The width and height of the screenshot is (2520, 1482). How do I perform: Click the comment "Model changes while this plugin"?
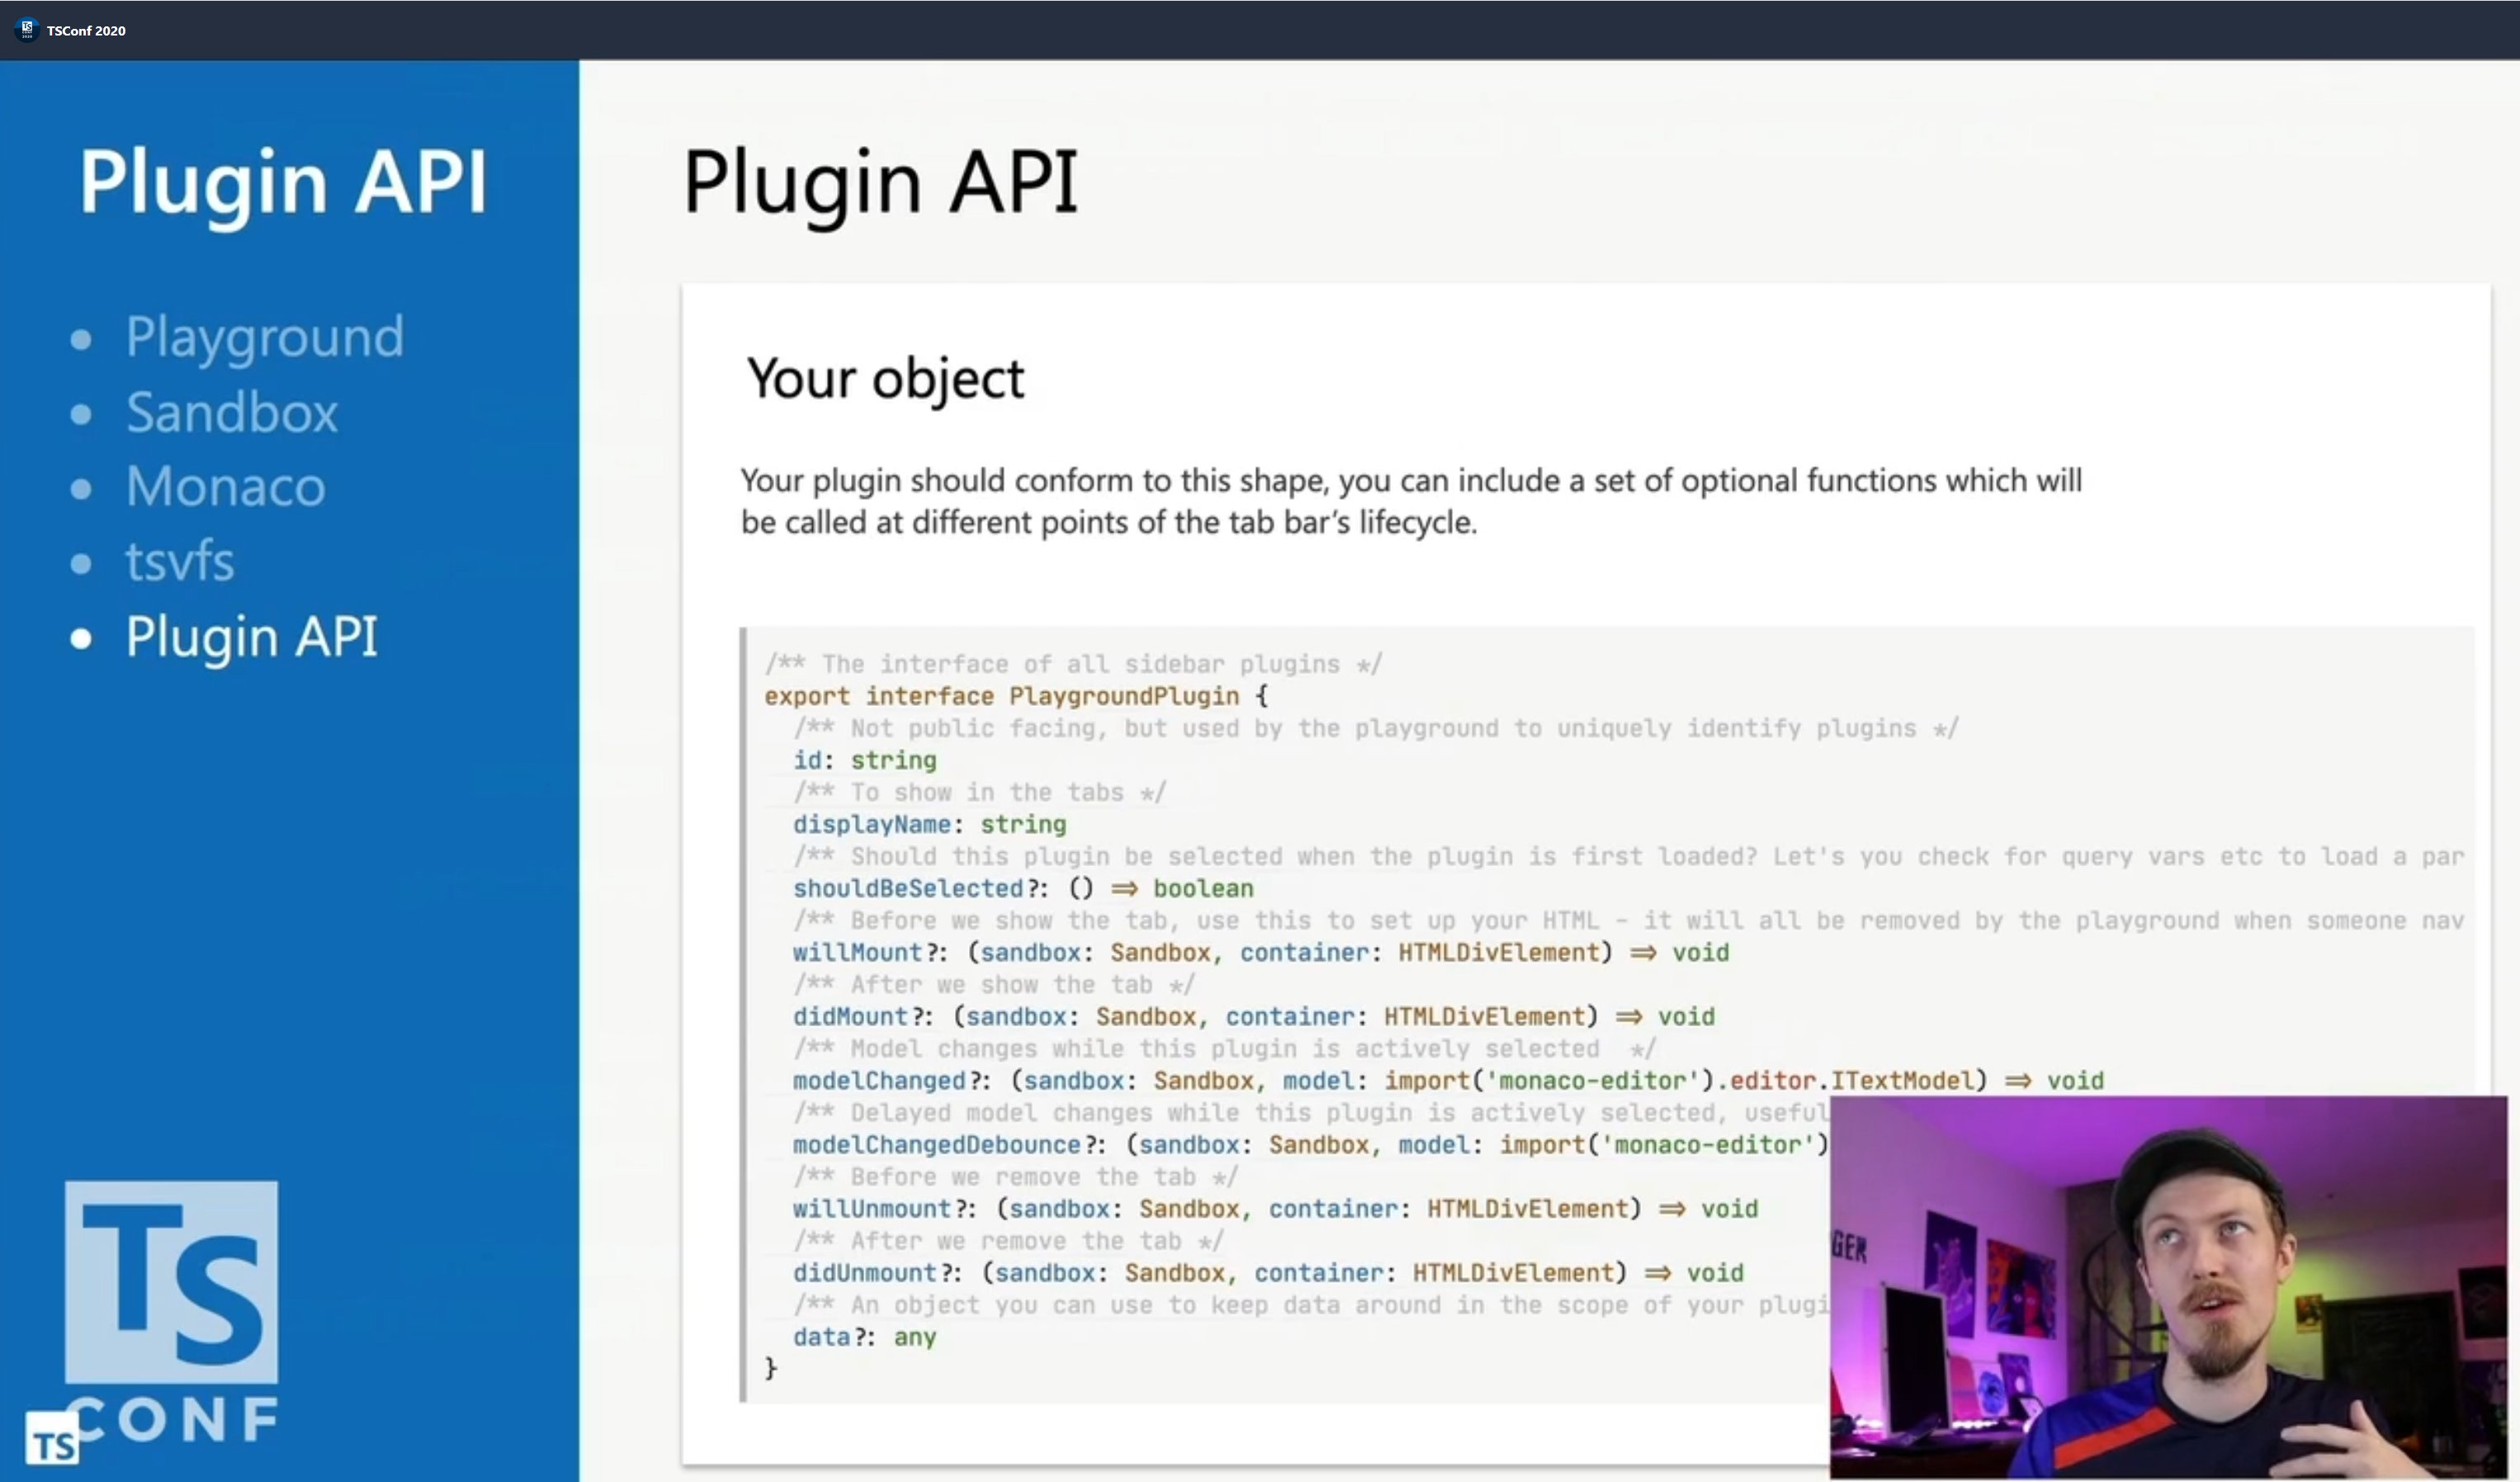1225,1048
